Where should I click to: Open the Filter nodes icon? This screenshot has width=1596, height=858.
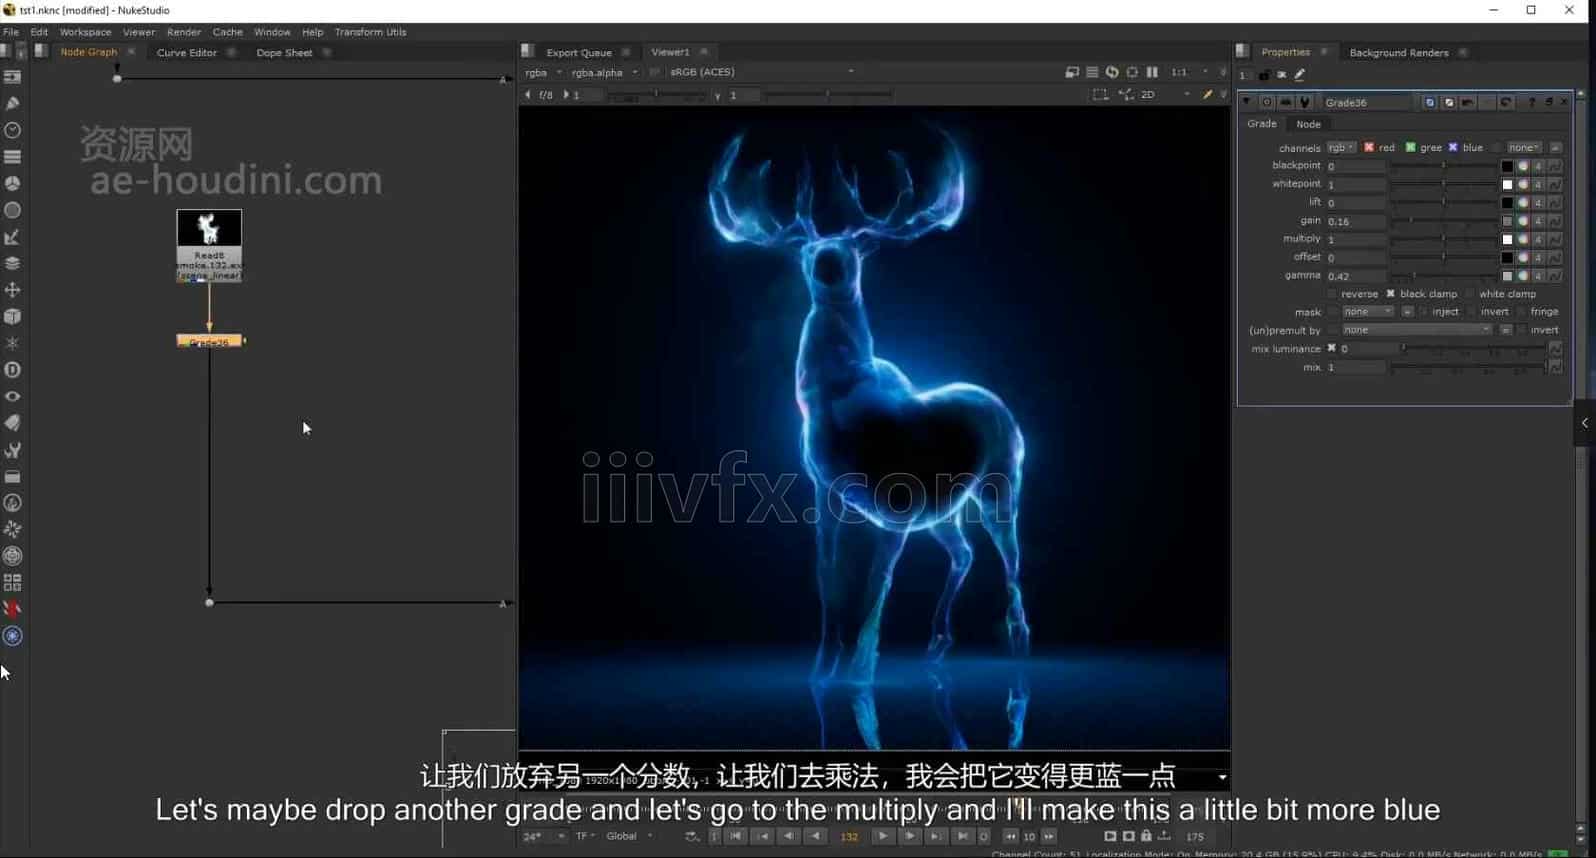click(12, 210)
